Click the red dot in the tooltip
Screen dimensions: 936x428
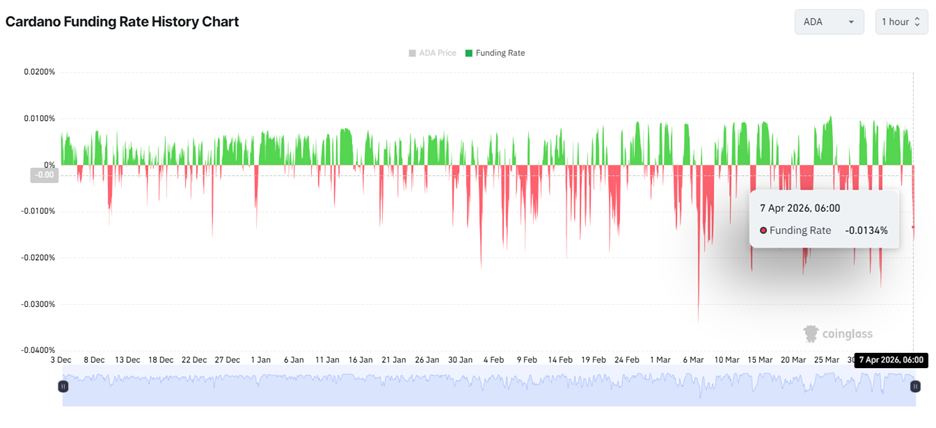point(763,231)
